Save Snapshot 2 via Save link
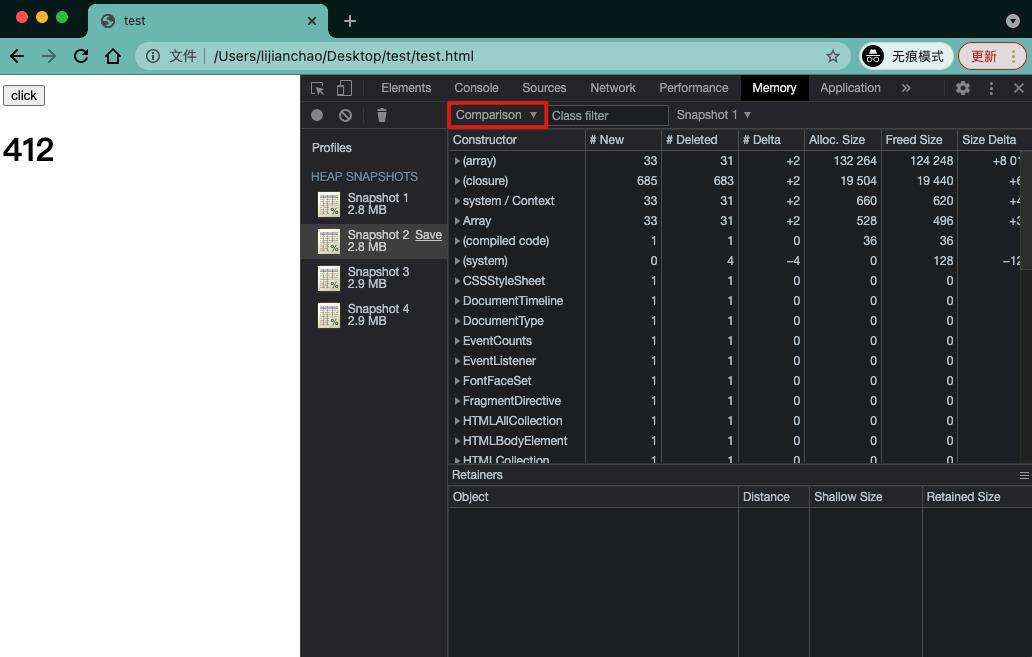1032x657 pixels. coord(428,235)
